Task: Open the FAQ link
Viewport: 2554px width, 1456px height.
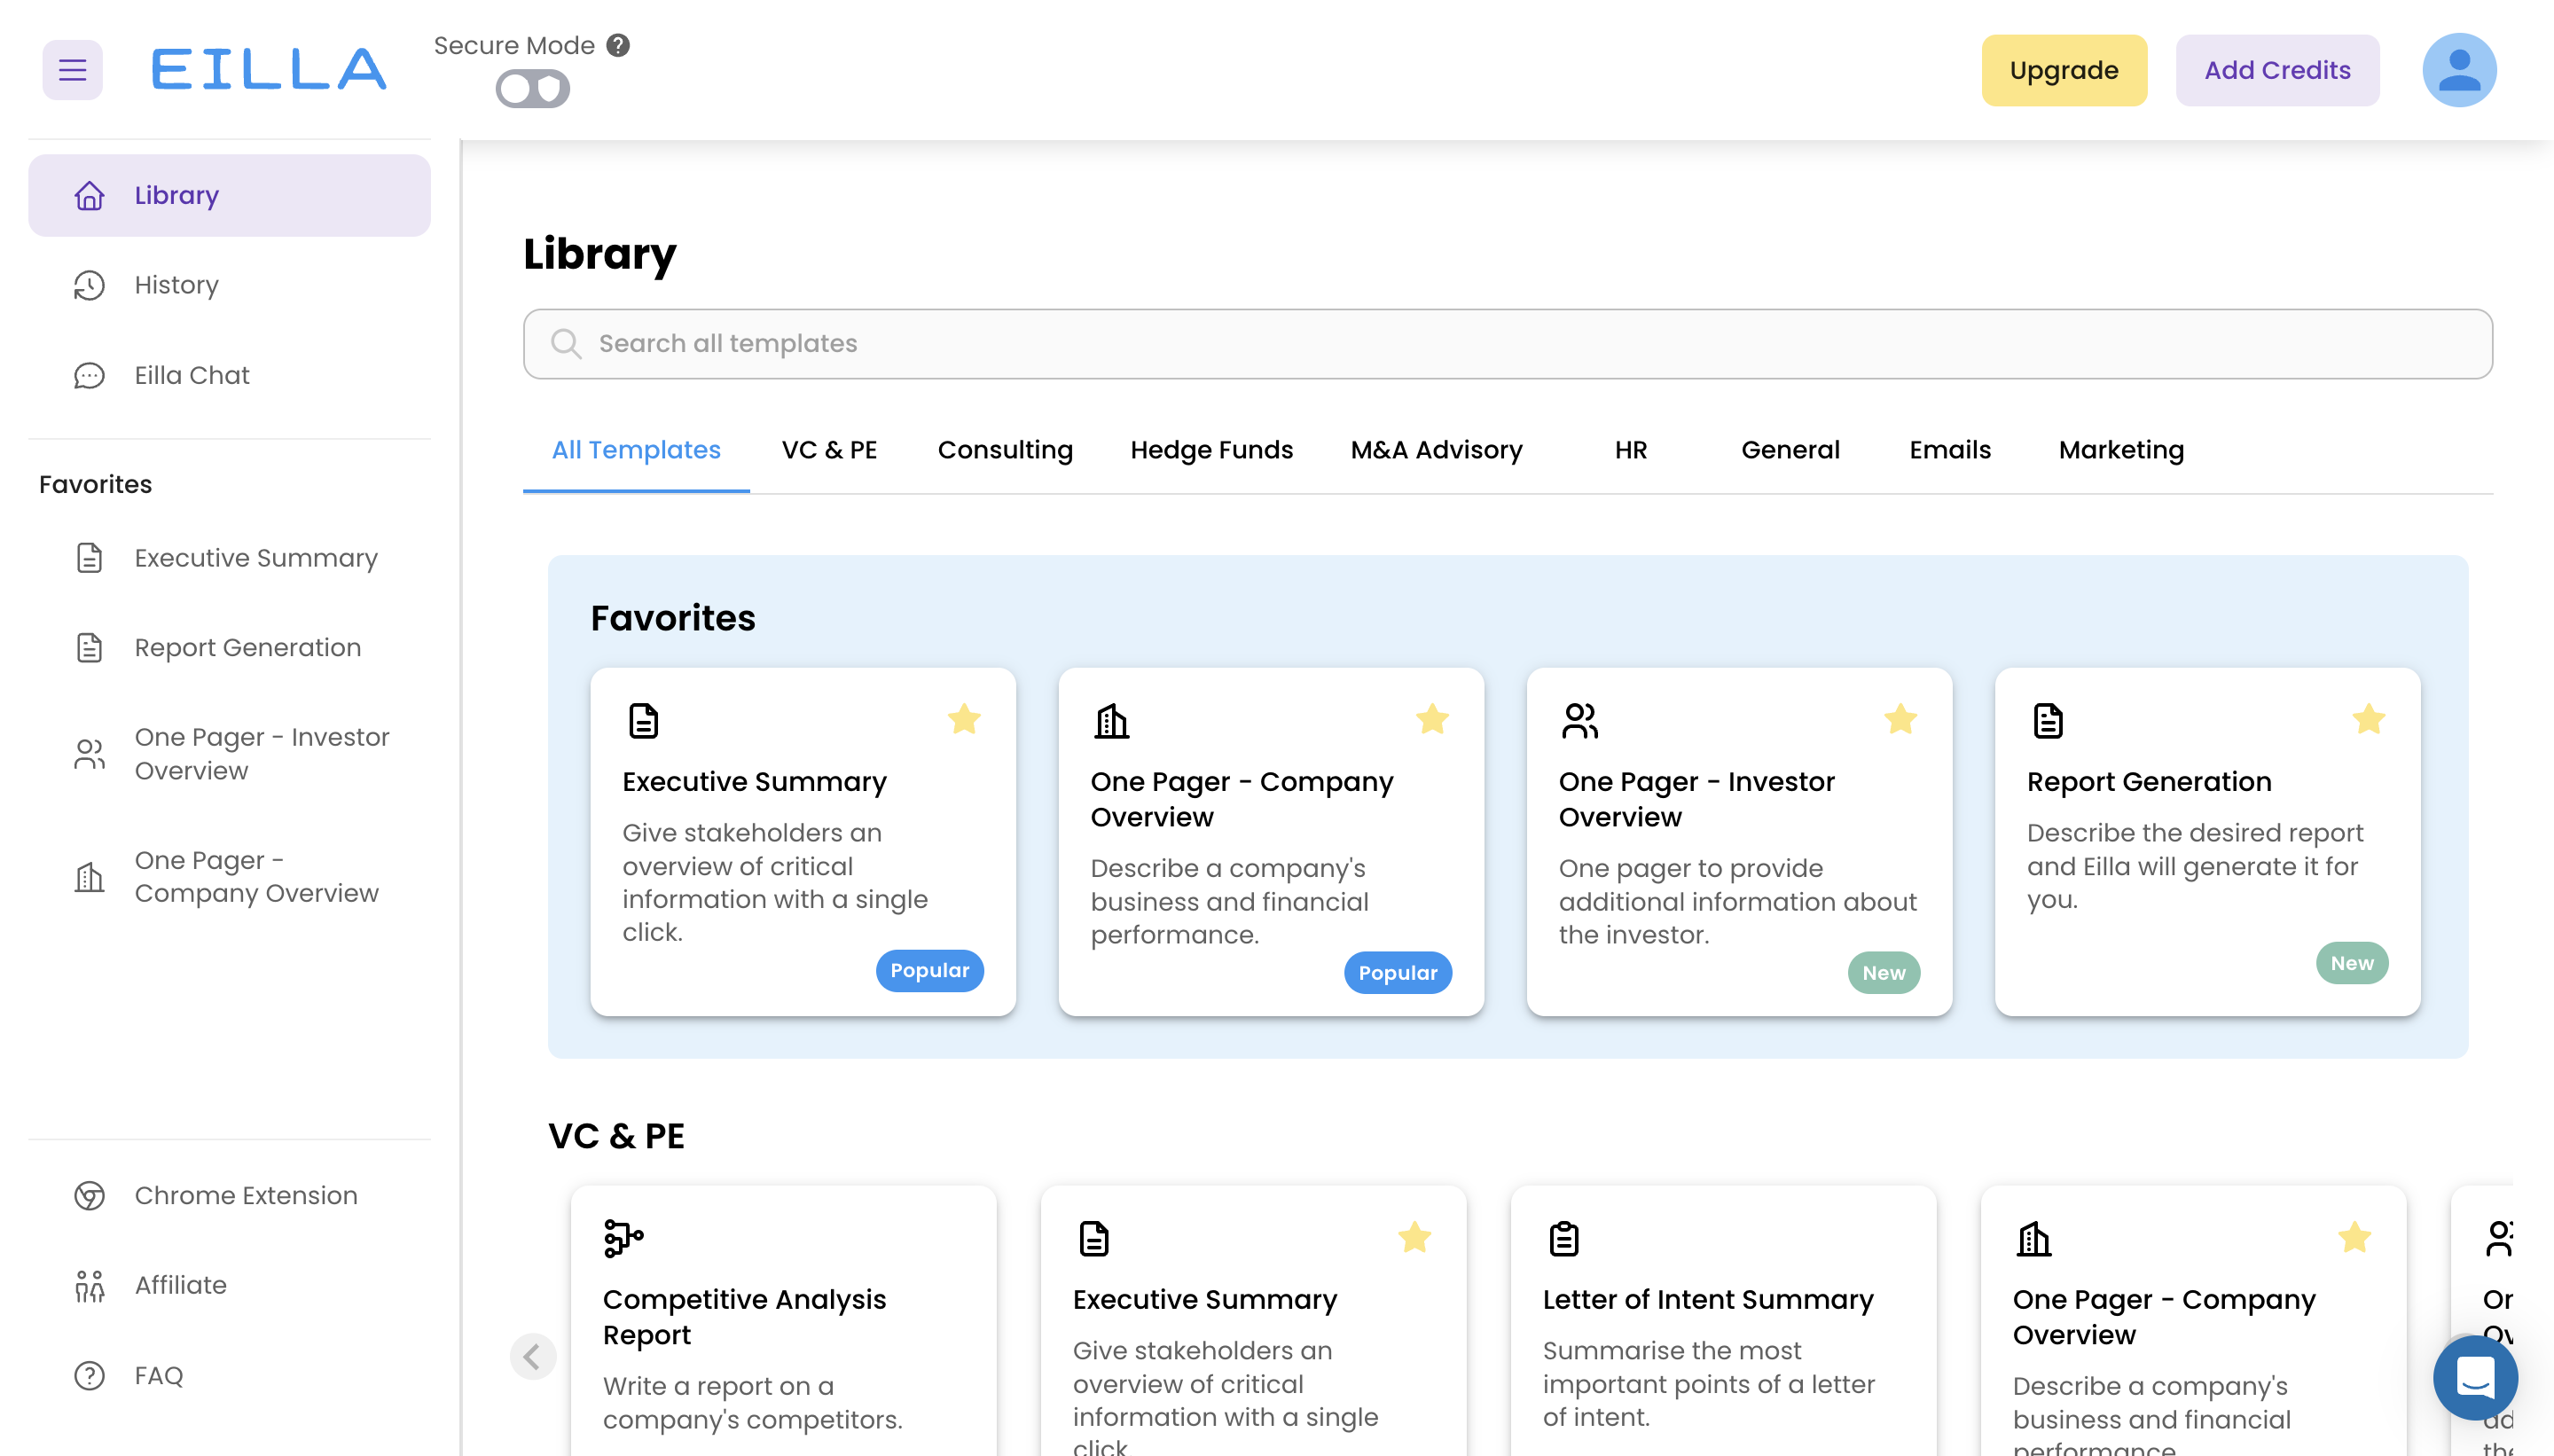Action: pyautogui.click(x=229, y=1376)
